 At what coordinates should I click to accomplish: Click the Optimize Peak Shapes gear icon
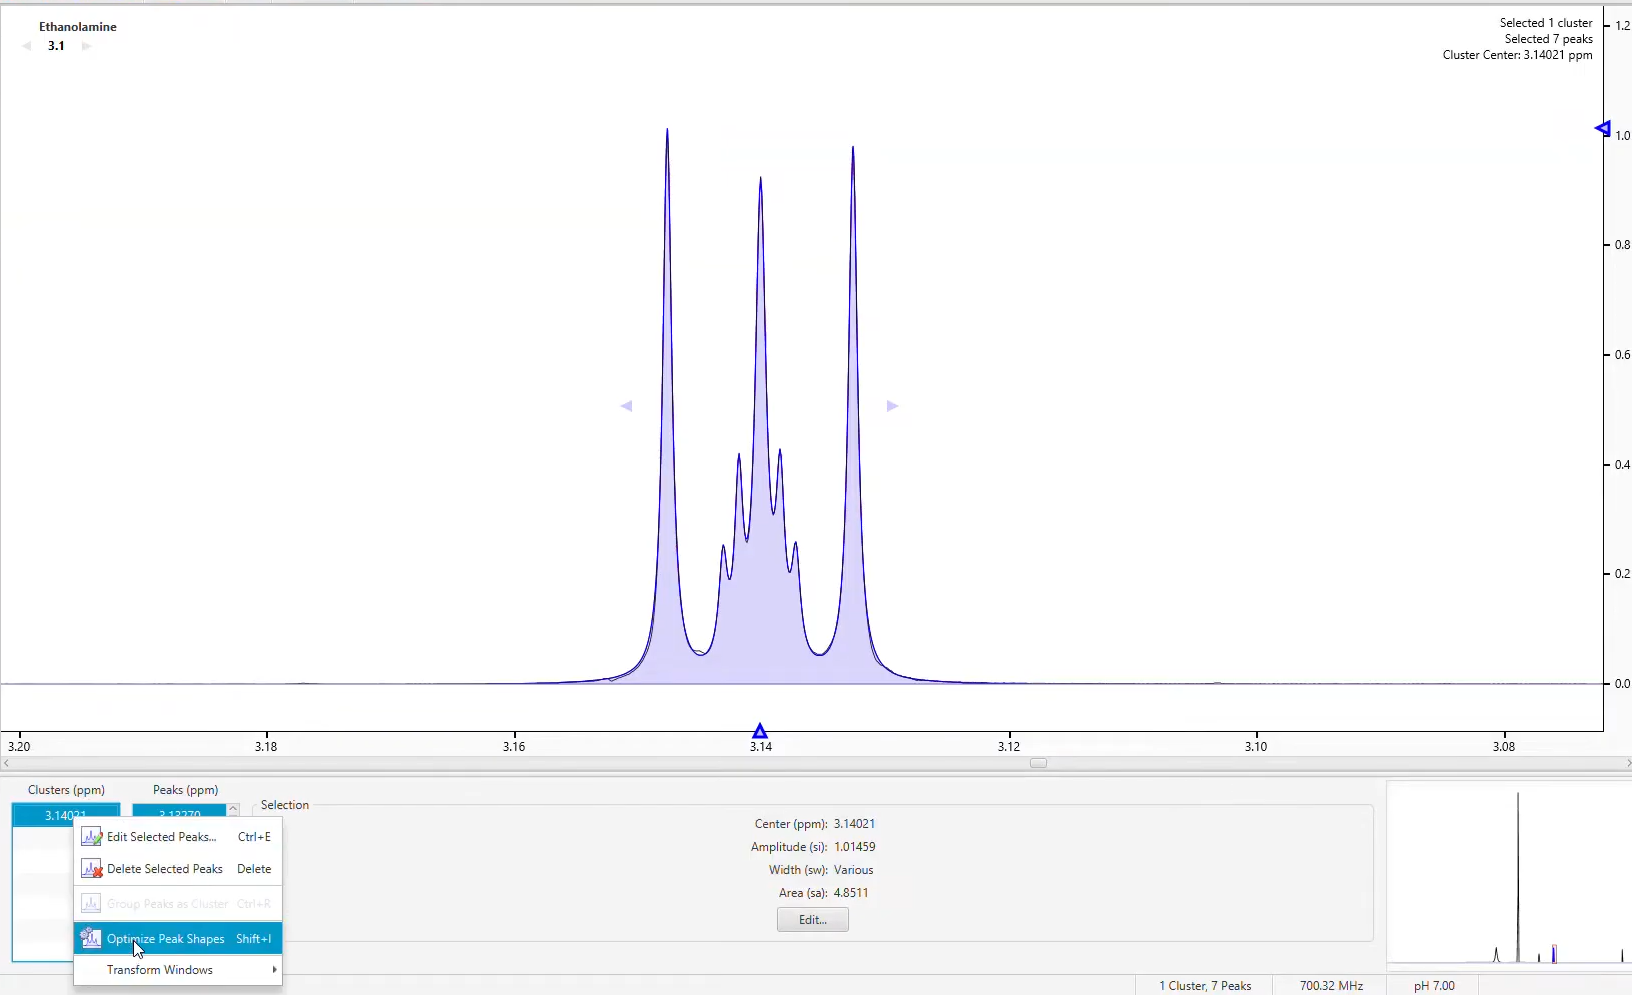pos(91,939)
